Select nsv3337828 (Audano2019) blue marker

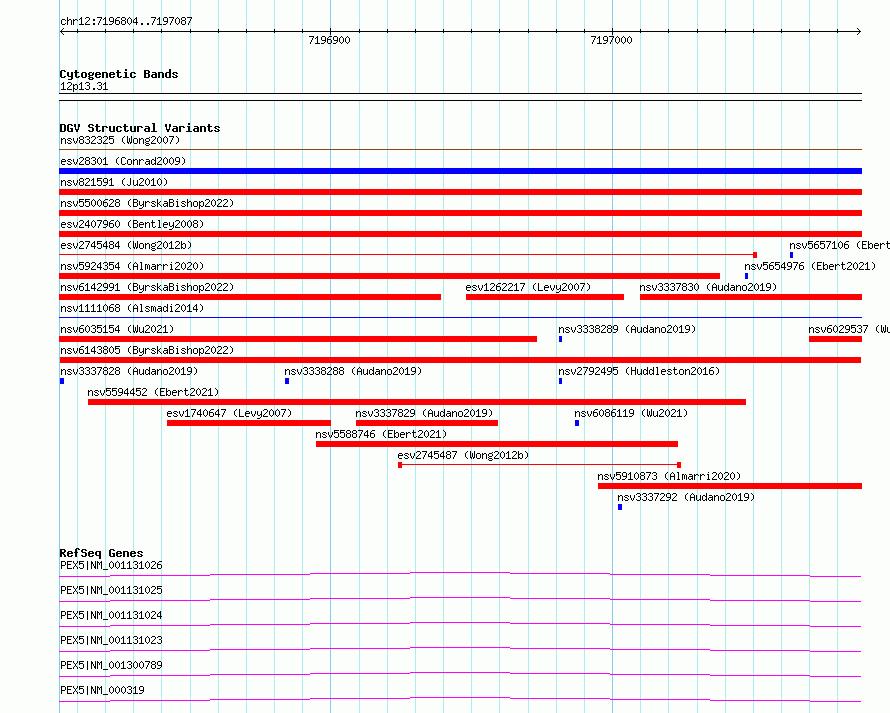62,381
